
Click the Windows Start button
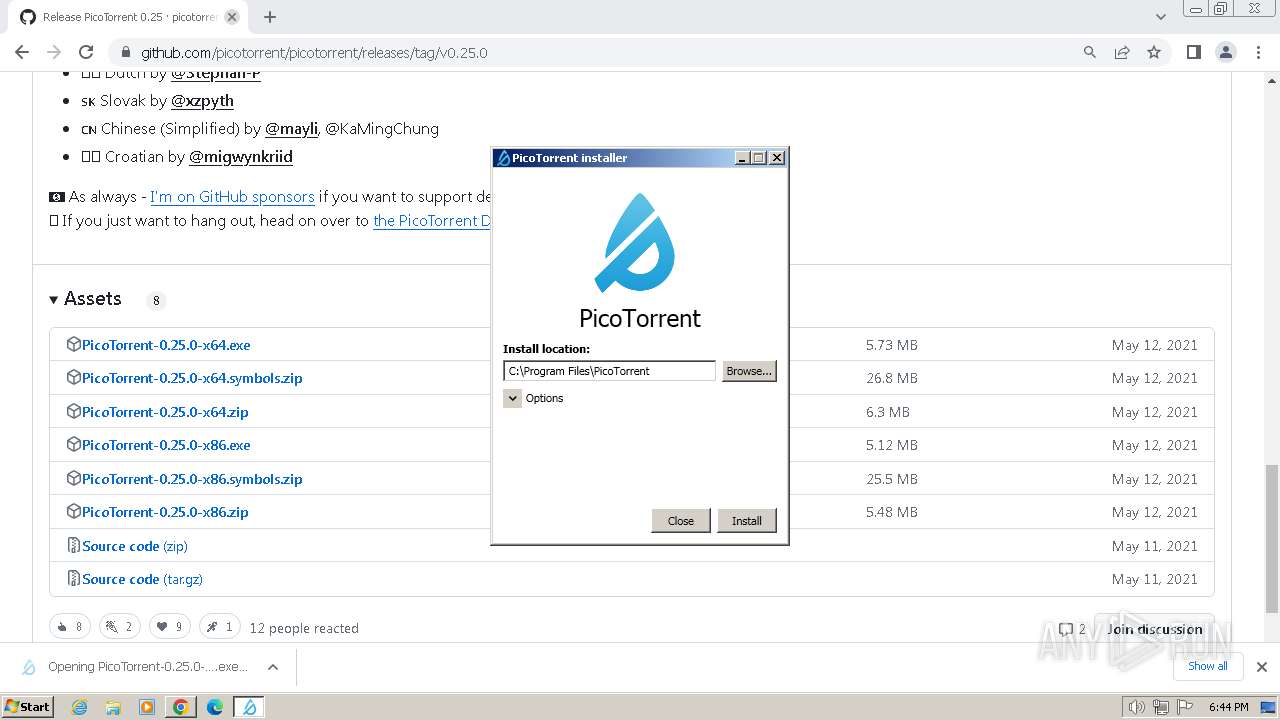(28, 706)
